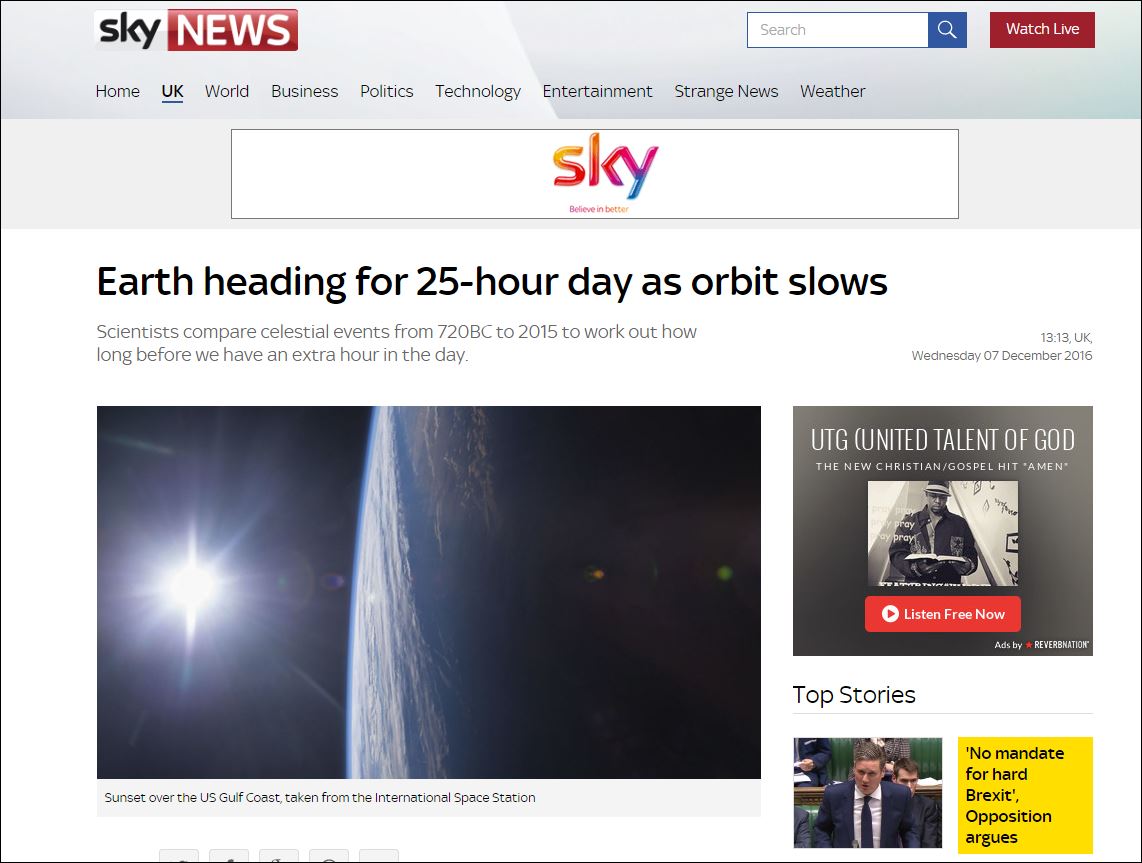
Task: Open the Entertainment section
Action: (597, 91)
